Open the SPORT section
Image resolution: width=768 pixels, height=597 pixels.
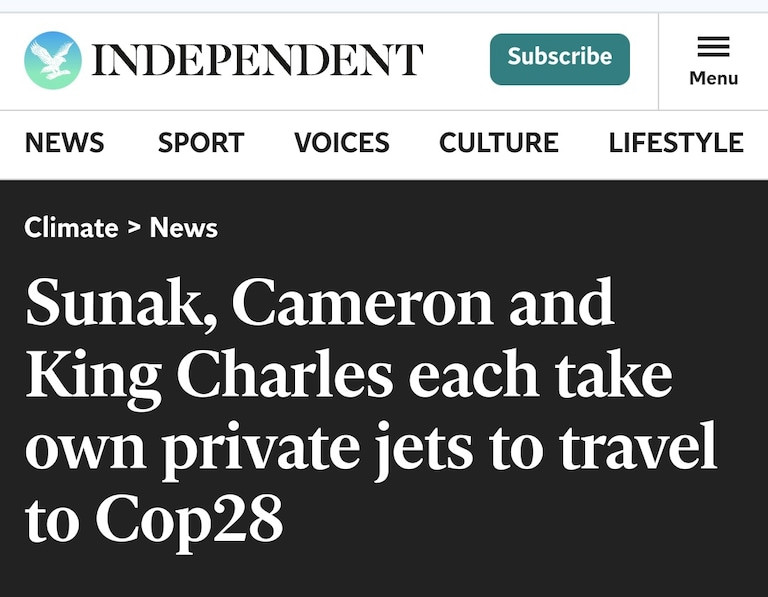coord(200,143)
